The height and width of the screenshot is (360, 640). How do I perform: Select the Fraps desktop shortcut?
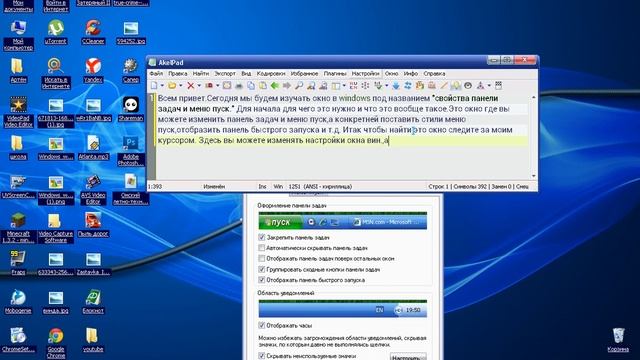18,262
